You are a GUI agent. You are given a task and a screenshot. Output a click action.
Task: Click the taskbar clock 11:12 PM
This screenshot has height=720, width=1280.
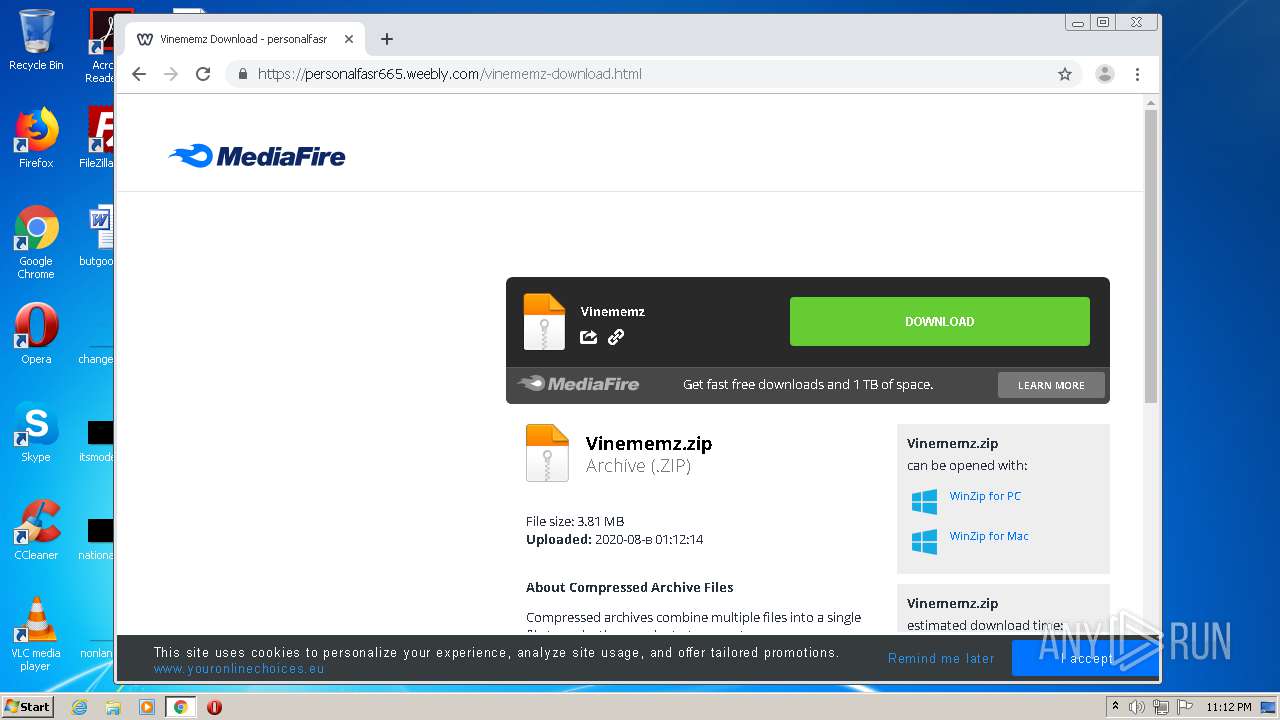tap(1229, 707)
